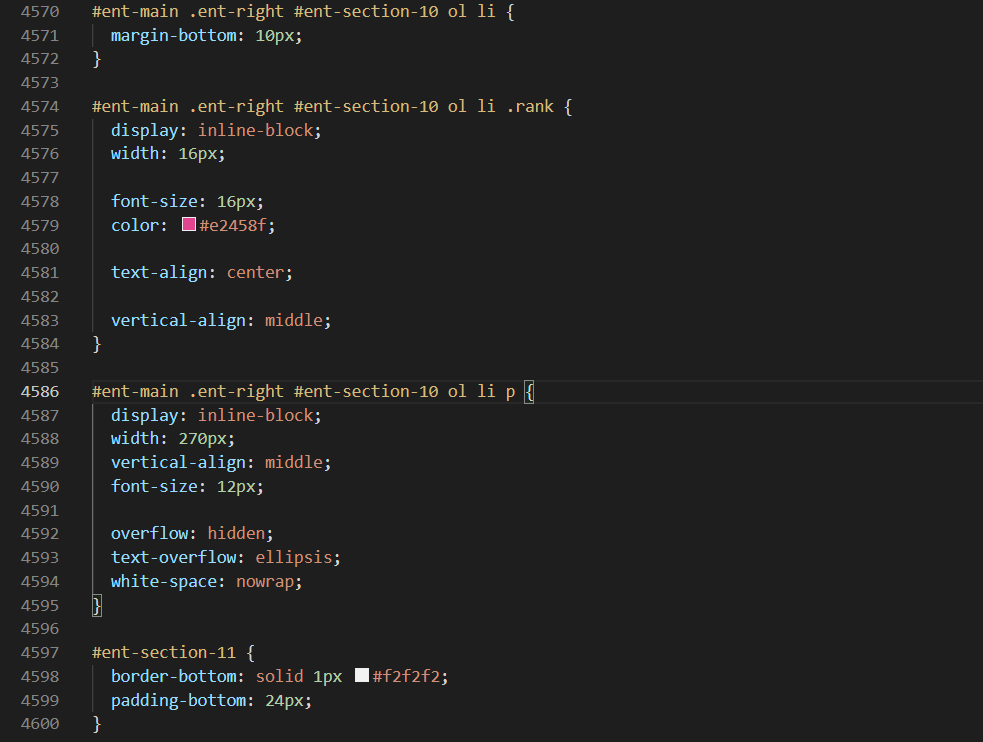983x742 pixels.
Task: Click 'overflow' property on line 4592
Action: tap(149, 533)
